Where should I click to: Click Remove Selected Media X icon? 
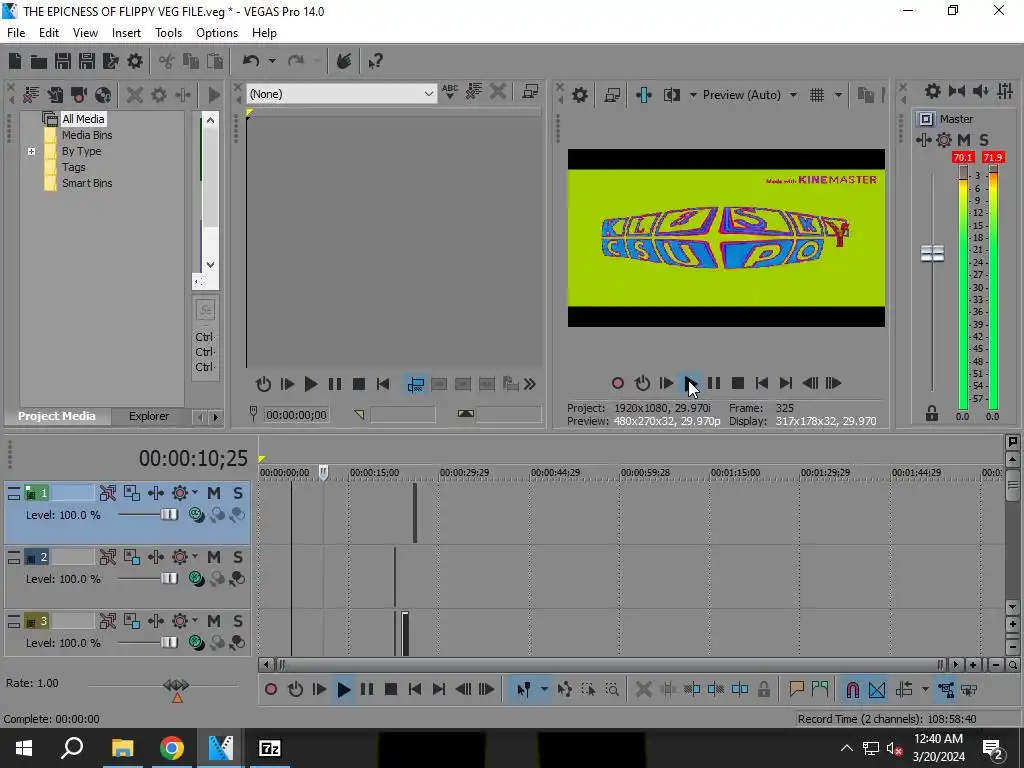(135, 95)
